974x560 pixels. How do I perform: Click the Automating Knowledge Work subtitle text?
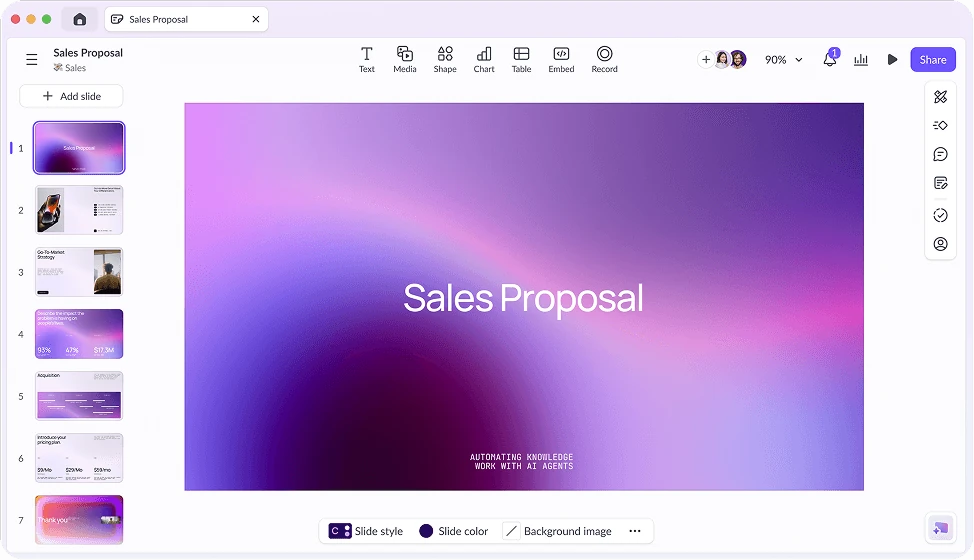coord(522,461)
